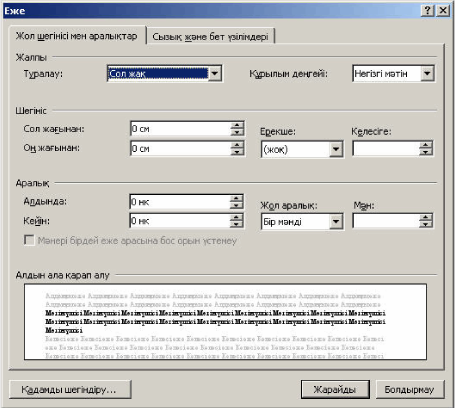Decrease the Оң жағынан indent value

237,152
